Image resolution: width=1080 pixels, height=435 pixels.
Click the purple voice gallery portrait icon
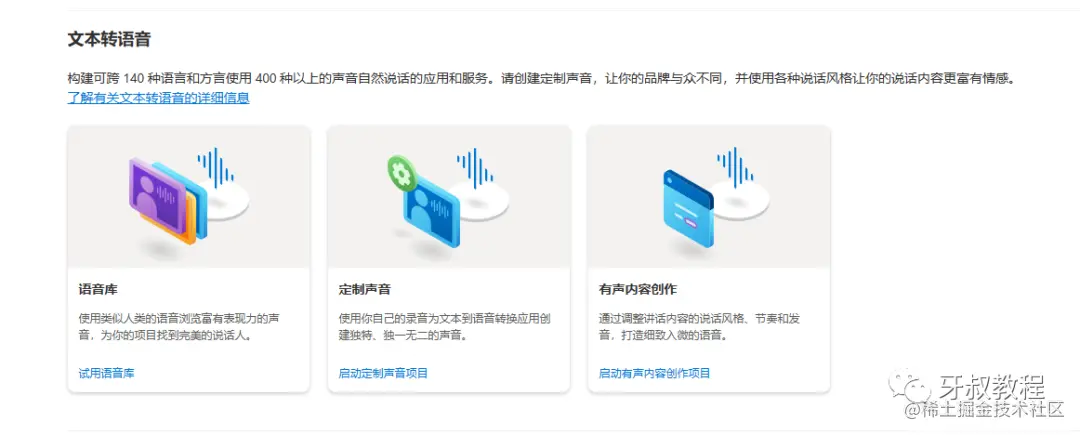(156, 195)
